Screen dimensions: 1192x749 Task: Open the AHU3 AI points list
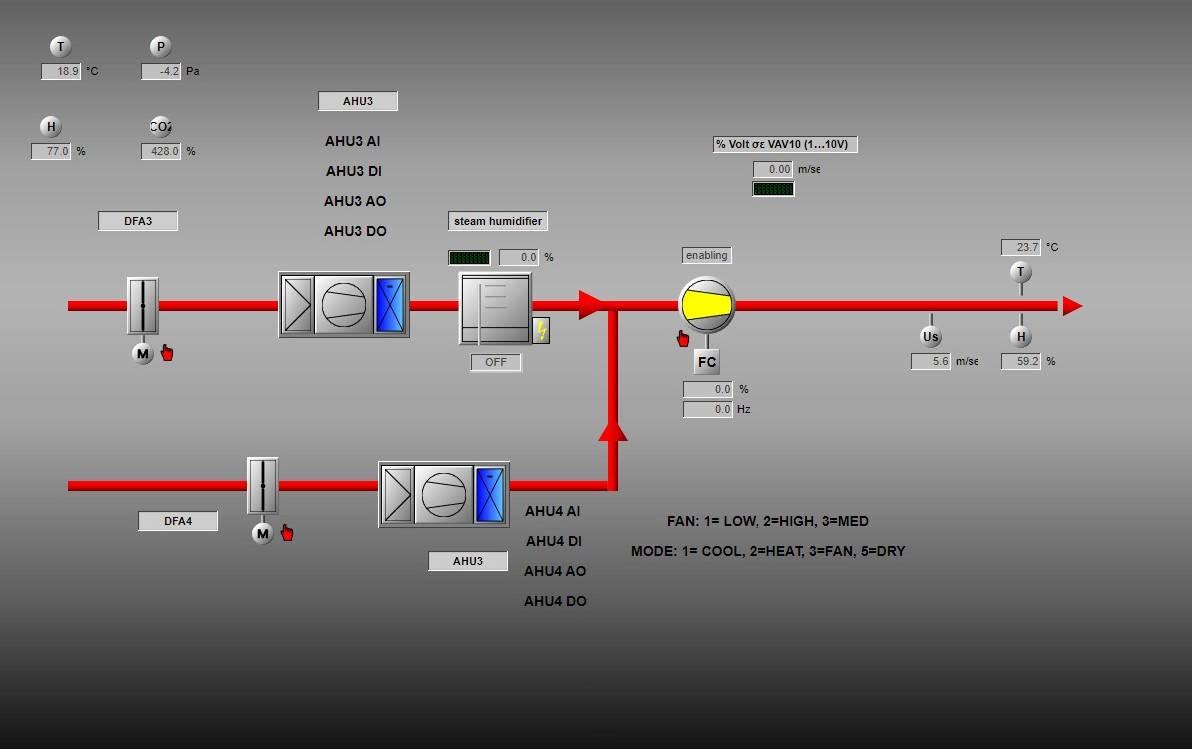[352, 141]
